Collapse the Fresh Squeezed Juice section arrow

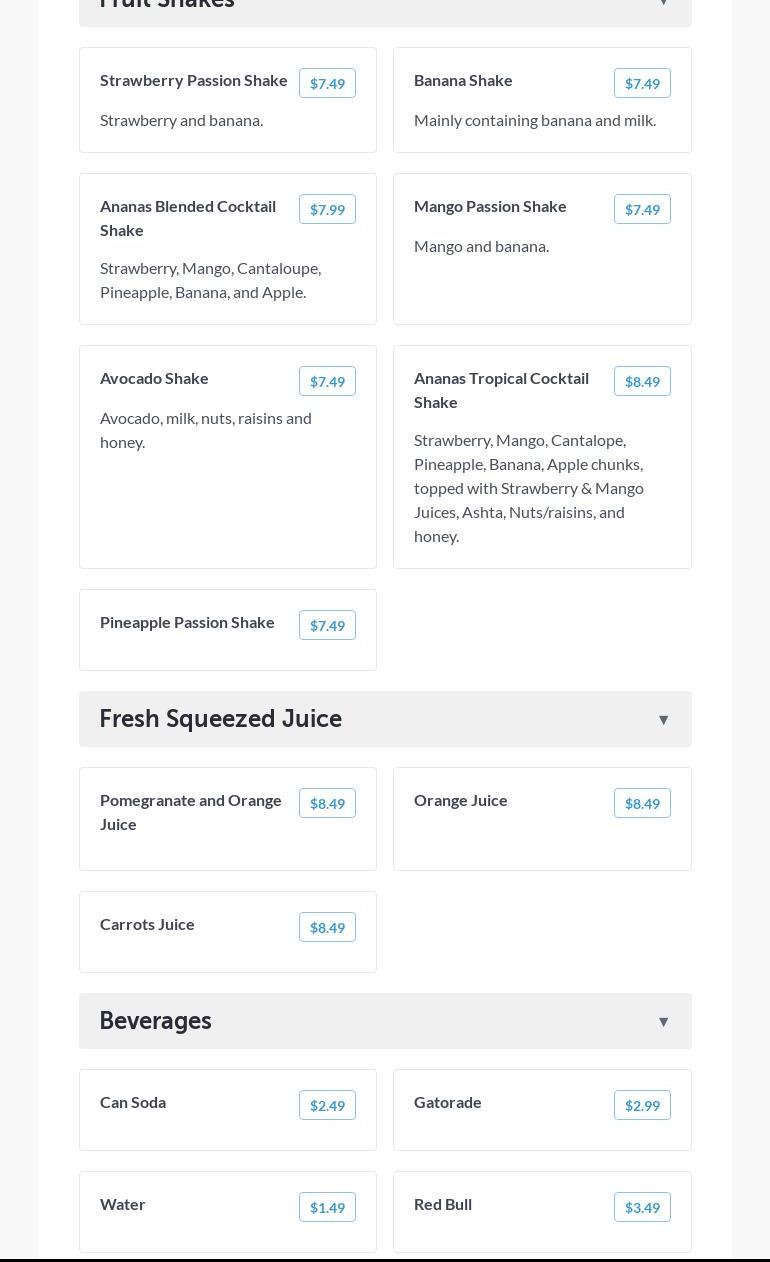663,720
